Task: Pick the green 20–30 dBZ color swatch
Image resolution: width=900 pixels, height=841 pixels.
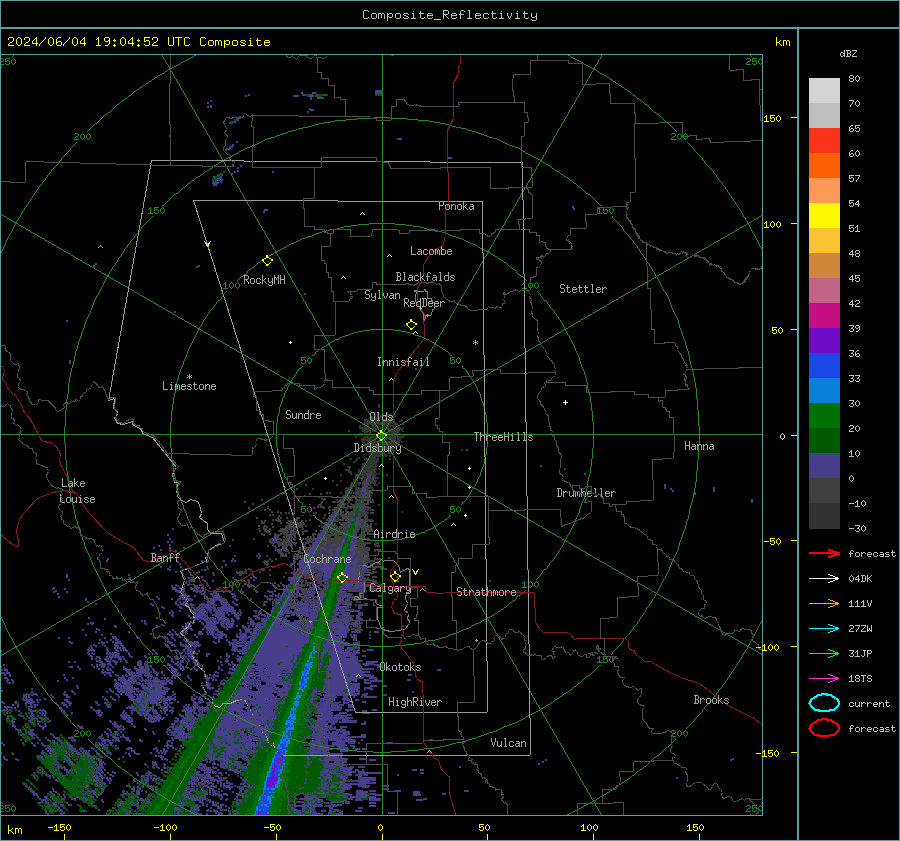Action: [x=824, y=416]
